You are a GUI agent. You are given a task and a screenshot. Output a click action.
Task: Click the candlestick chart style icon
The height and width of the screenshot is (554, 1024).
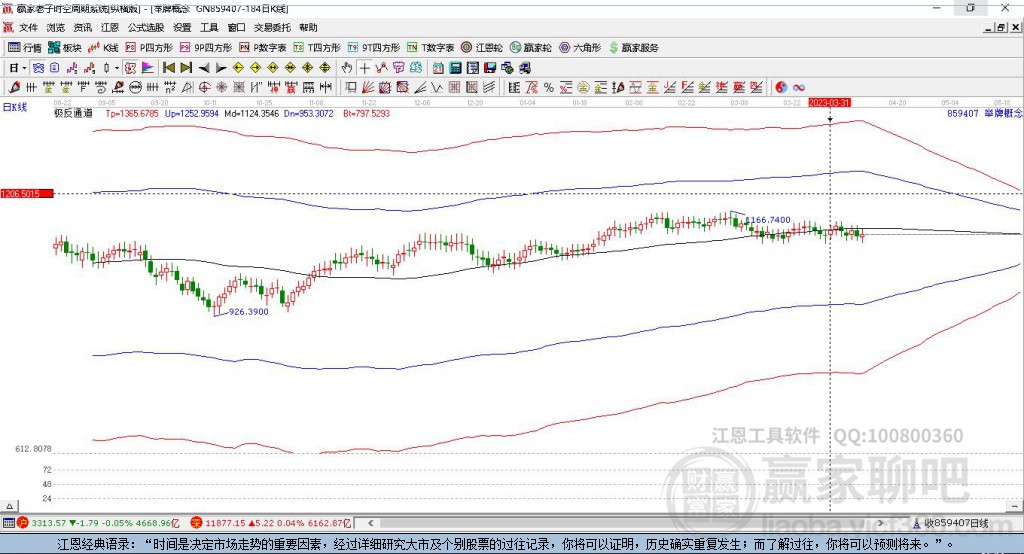106,68
